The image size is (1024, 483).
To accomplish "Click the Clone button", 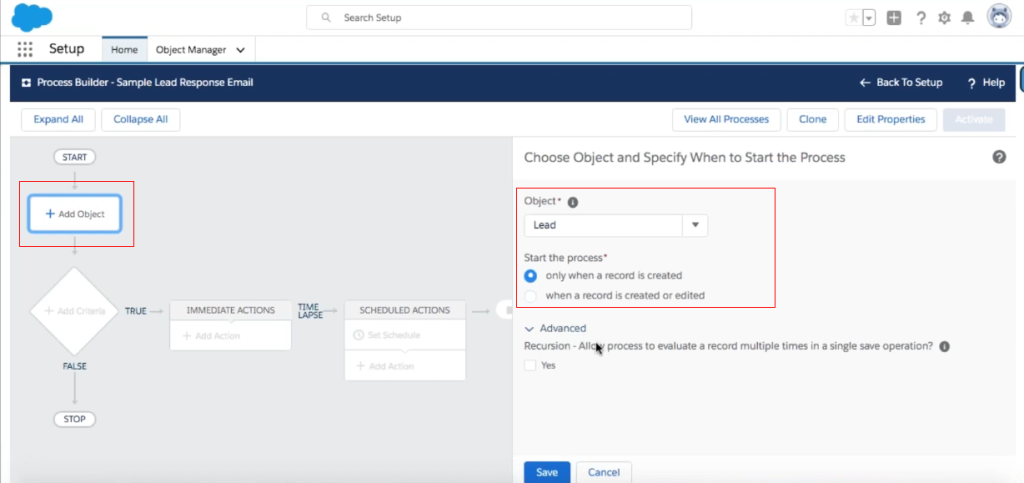I will (812, 119).
